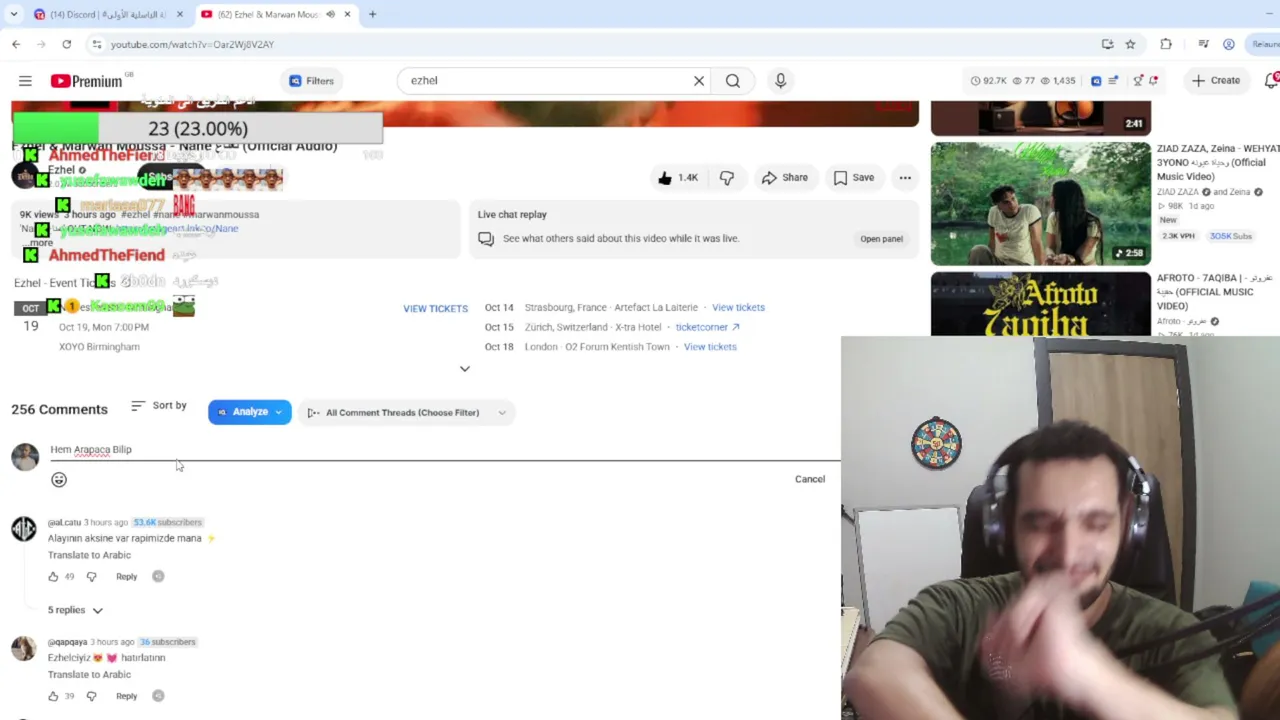The height and width of the screenshot is (720, 1280).
Task: Open more actions menu for video
Action: tap(905, 178)
